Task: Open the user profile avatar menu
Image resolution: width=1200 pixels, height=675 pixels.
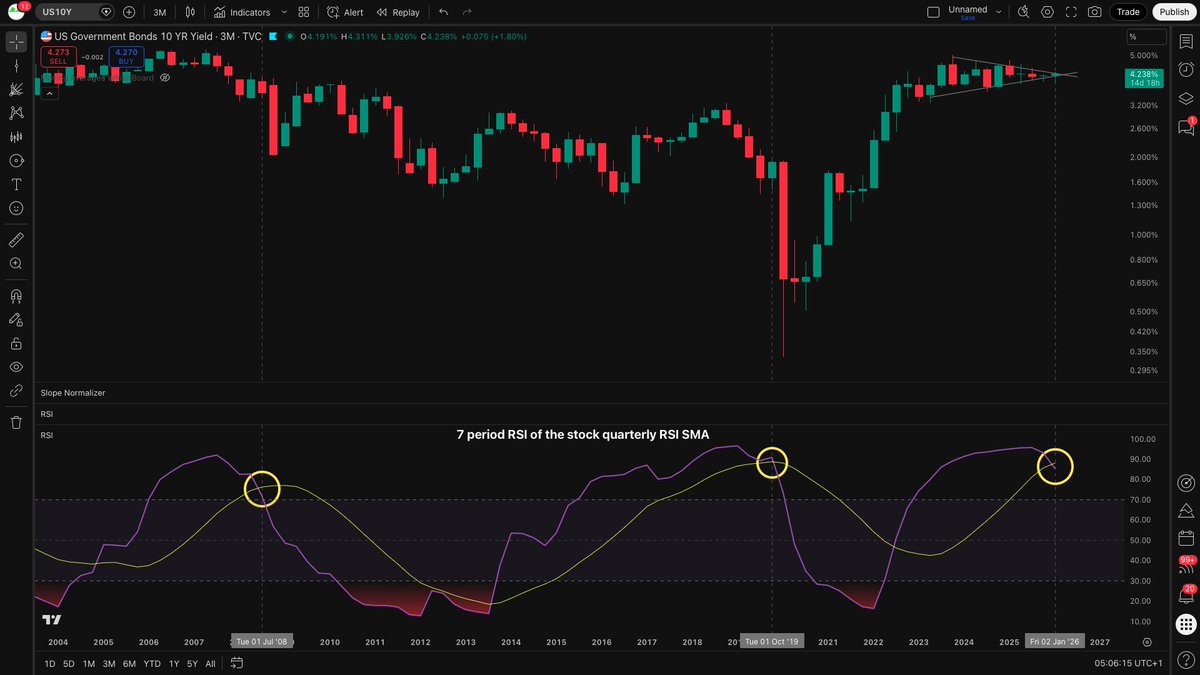Action: point(16,12)
